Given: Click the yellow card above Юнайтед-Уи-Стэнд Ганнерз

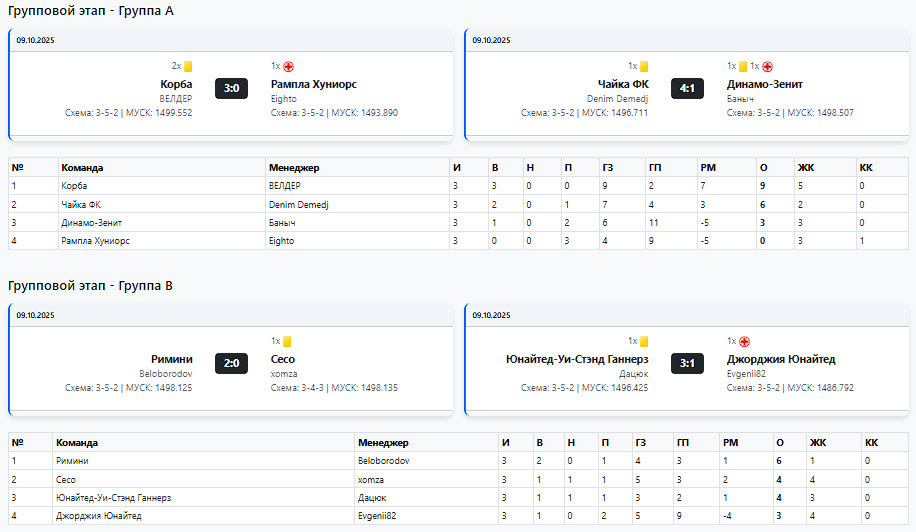Looking at the screenshot, I should [644, 341].
